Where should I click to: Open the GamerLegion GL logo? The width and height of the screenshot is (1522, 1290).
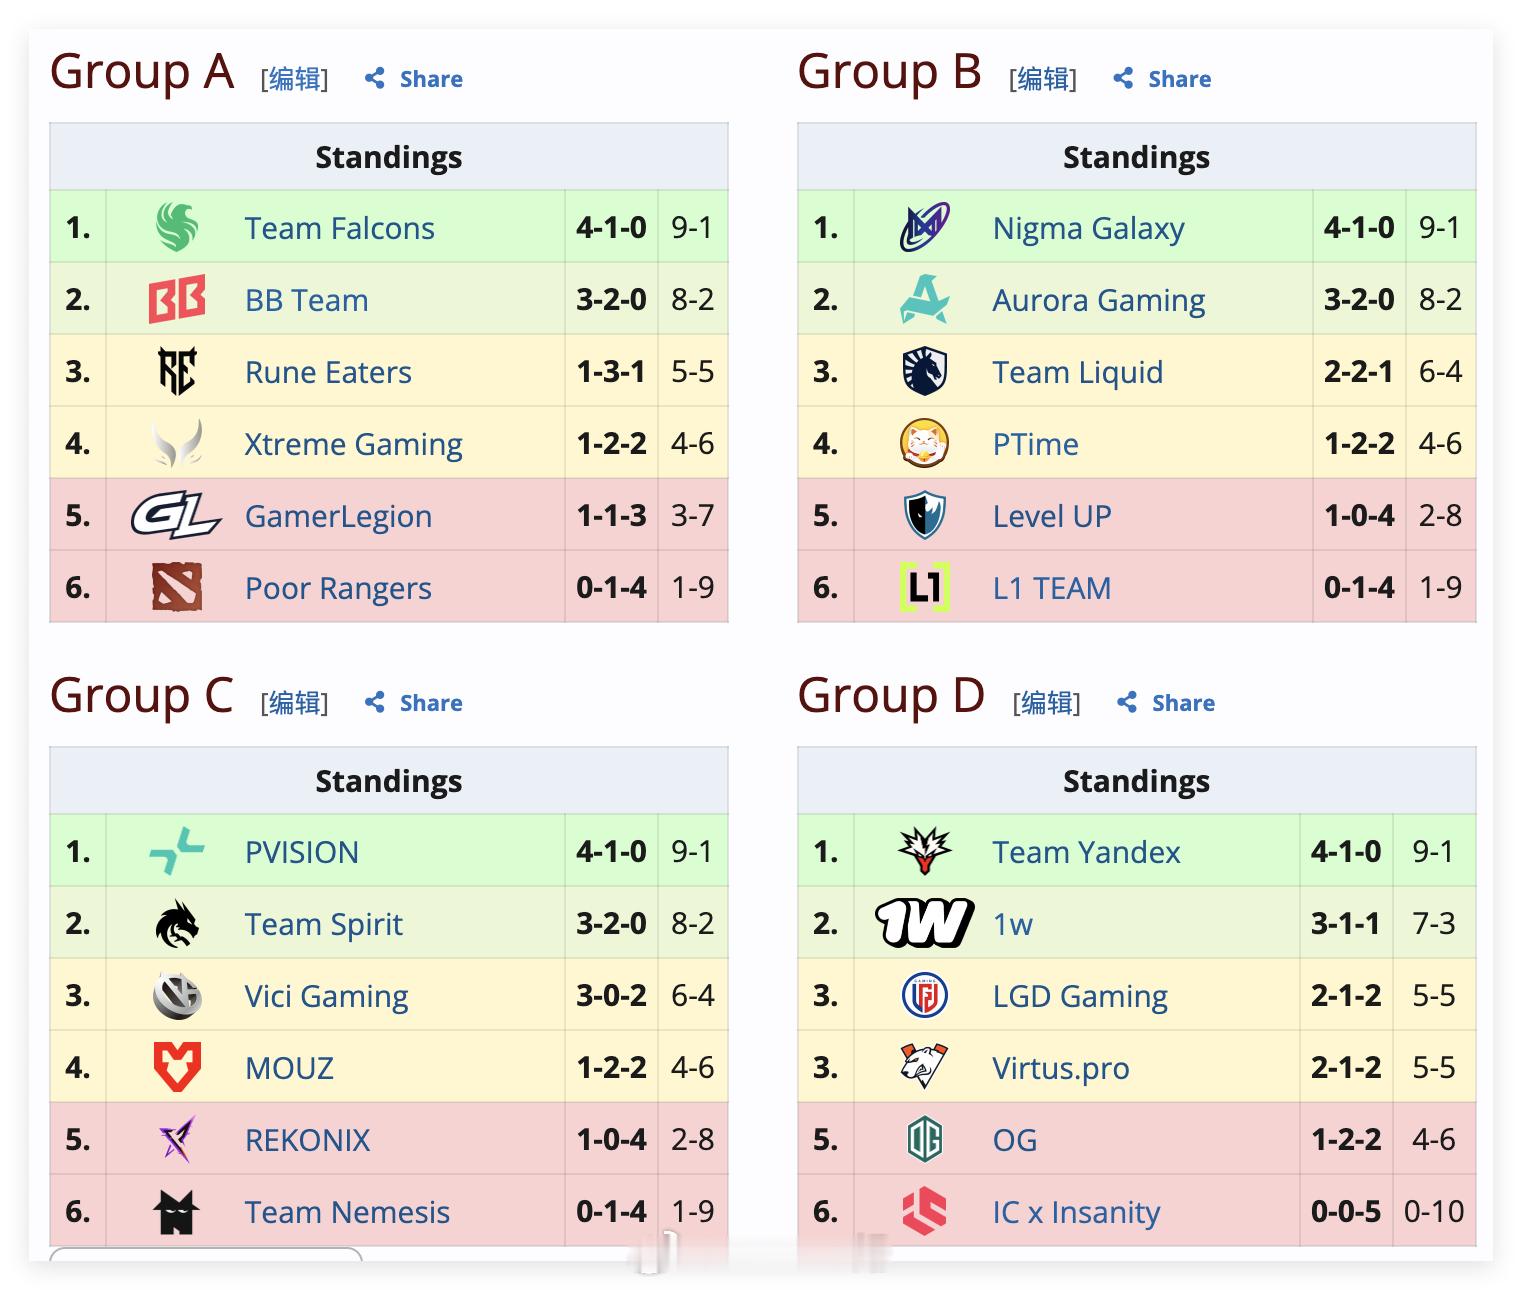[x=176, y=515]
